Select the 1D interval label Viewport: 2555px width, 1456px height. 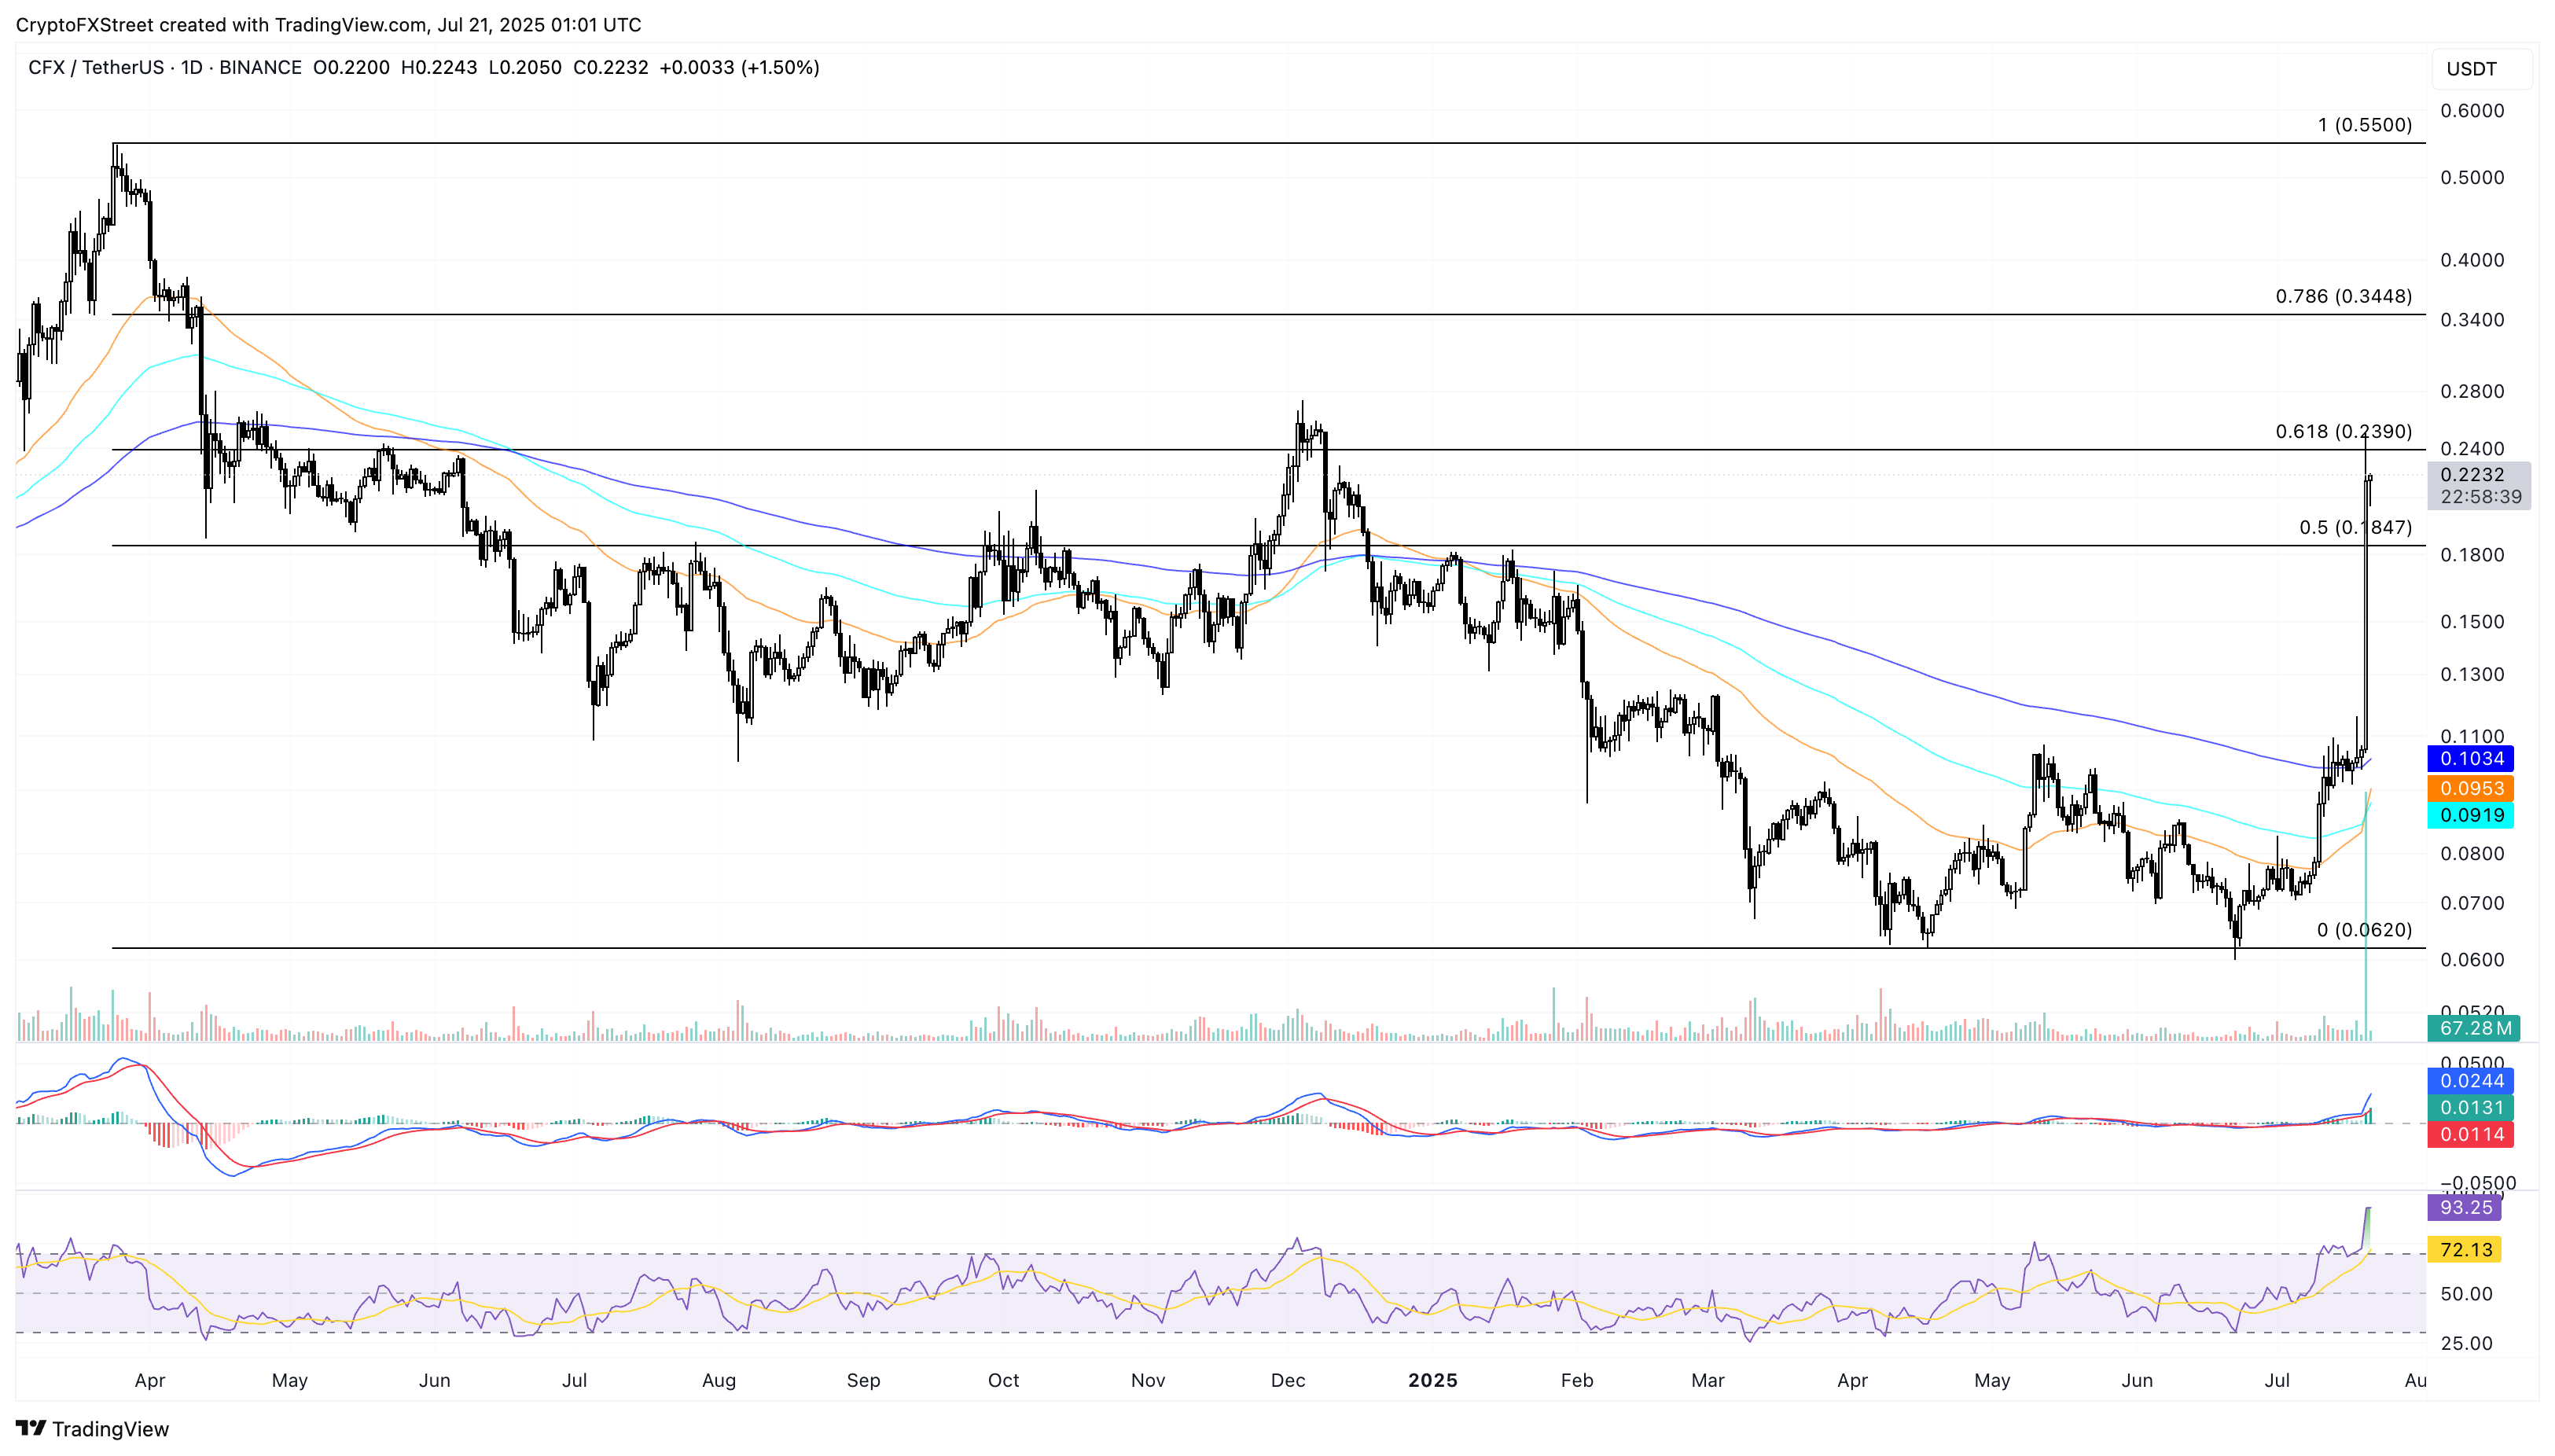[191, 68]
